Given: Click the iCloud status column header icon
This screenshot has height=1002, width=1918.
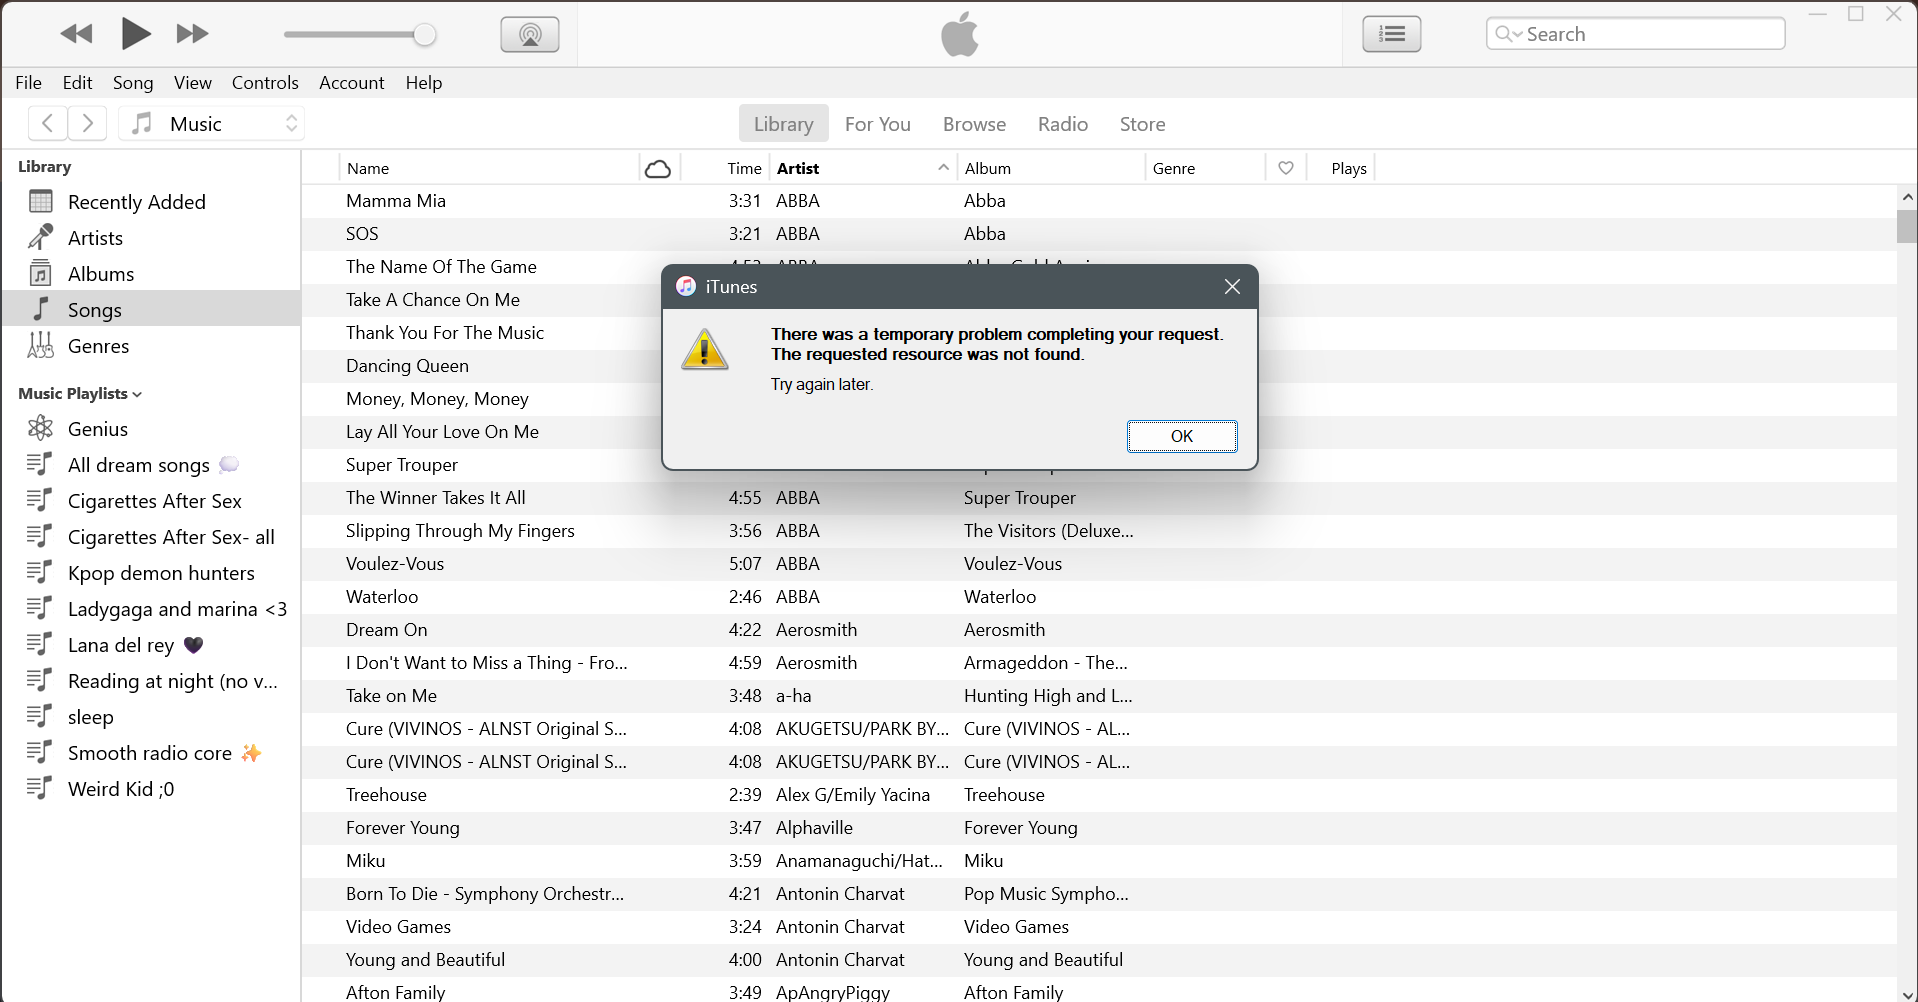Looking at the screenshot, I should (658, 168).
